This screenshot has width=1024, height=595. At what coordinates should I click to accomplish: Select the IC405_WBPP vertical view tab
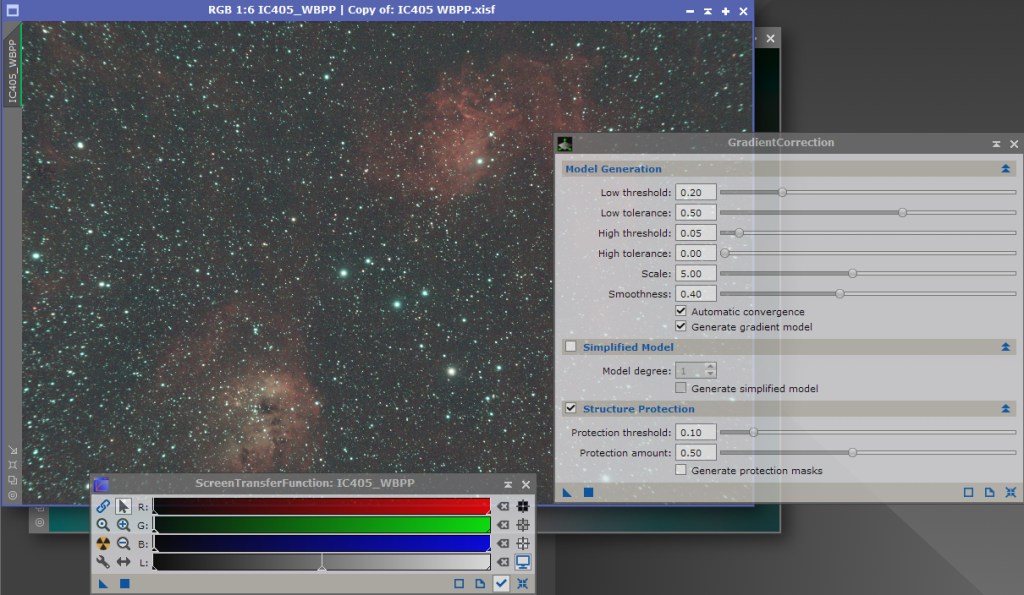coord(12,73)
